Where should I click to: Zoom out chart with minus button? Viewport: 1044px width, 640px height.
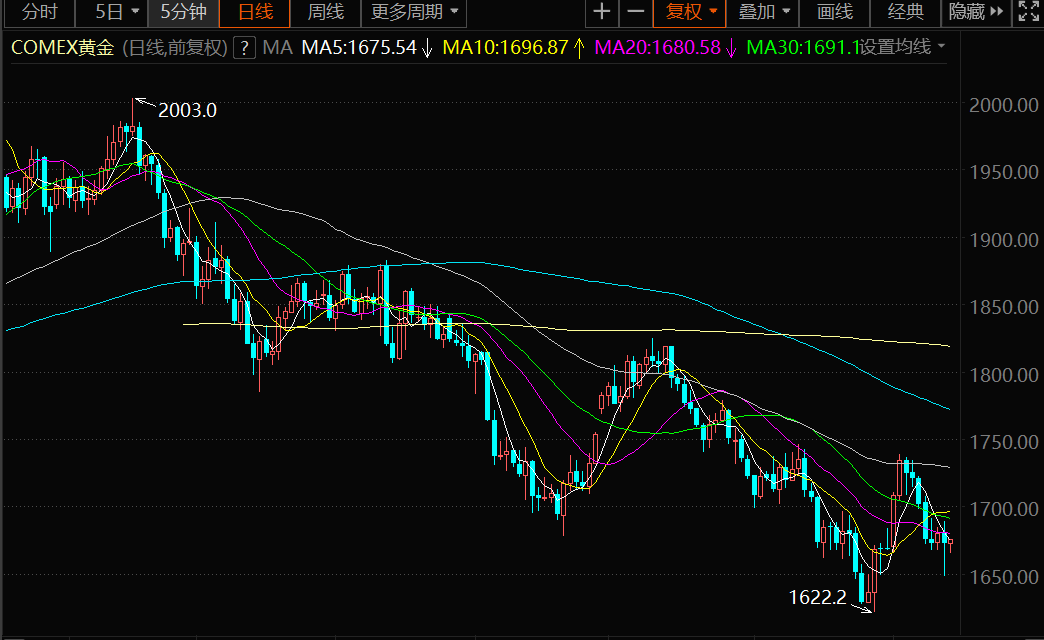(636, 12)
